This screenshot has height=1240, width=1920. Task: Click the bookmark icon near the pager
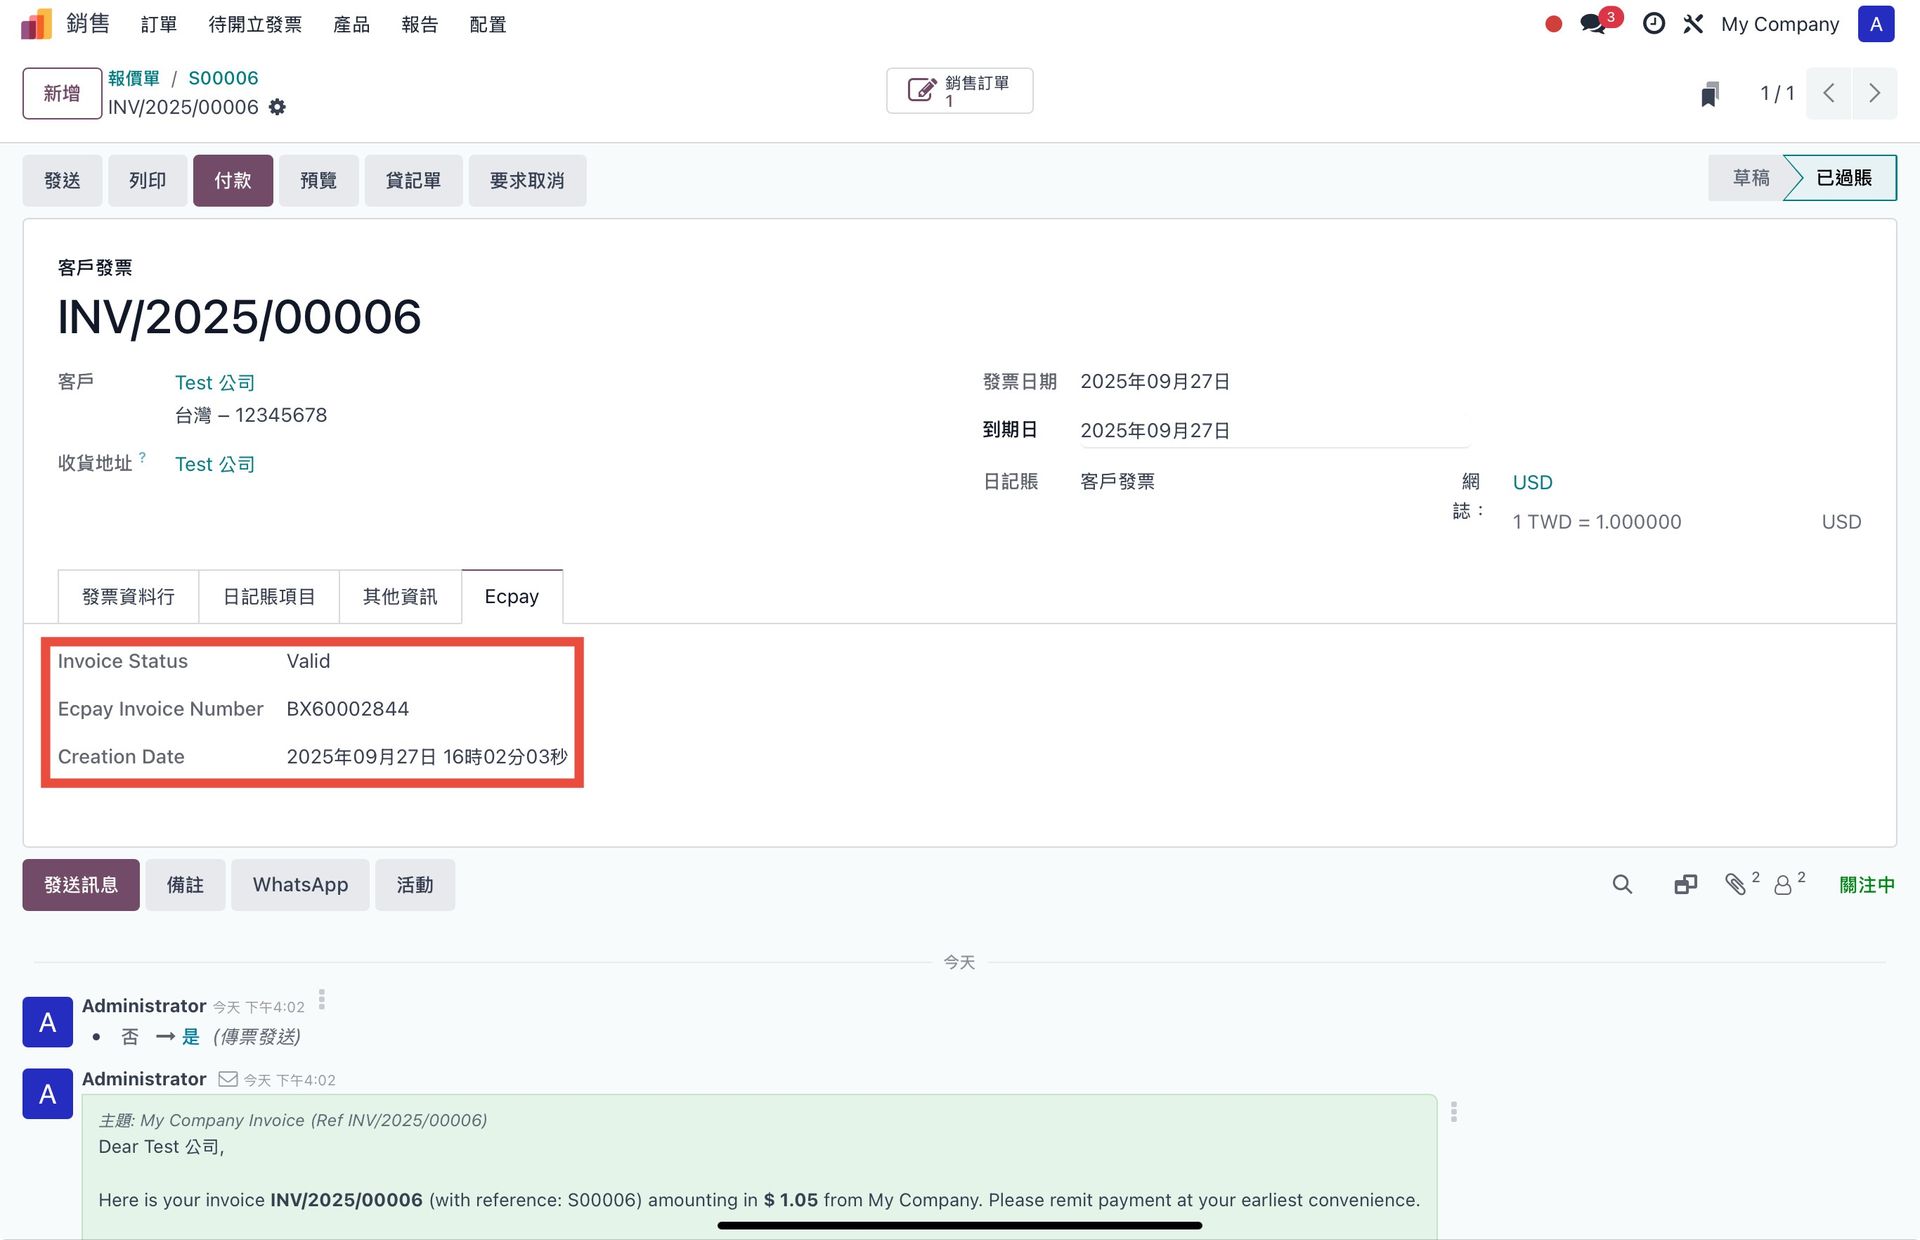pyautogui.click(x=1710, y=94)
